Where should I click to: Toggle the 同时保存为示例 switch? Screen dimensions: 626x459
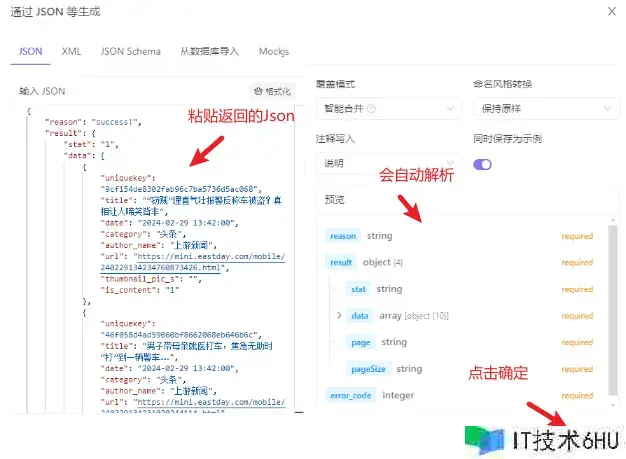tap(483, 164)
